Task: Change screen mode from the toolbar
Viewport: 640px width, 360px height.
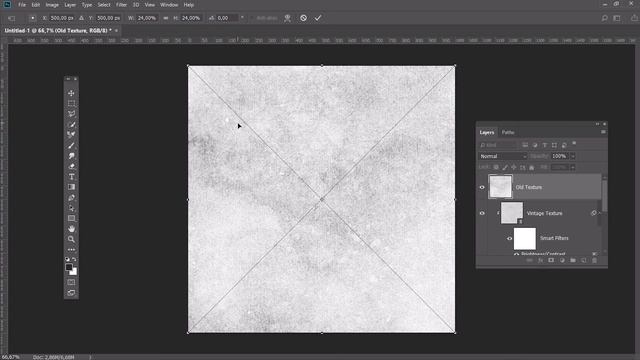Action: tap(71, 293)
